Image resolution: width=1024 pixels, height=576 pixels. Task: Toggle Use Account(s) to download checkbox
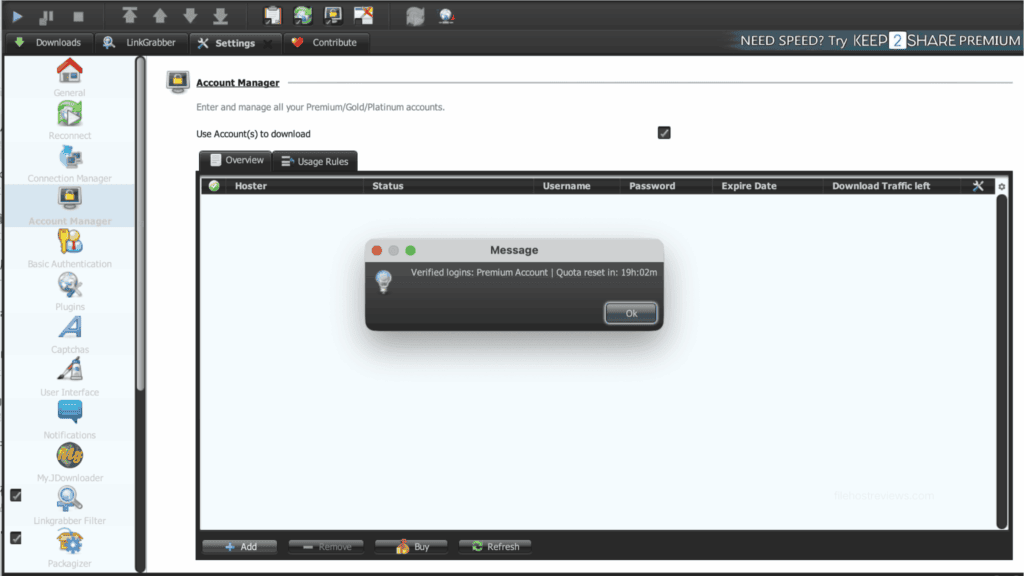(664, 133)
